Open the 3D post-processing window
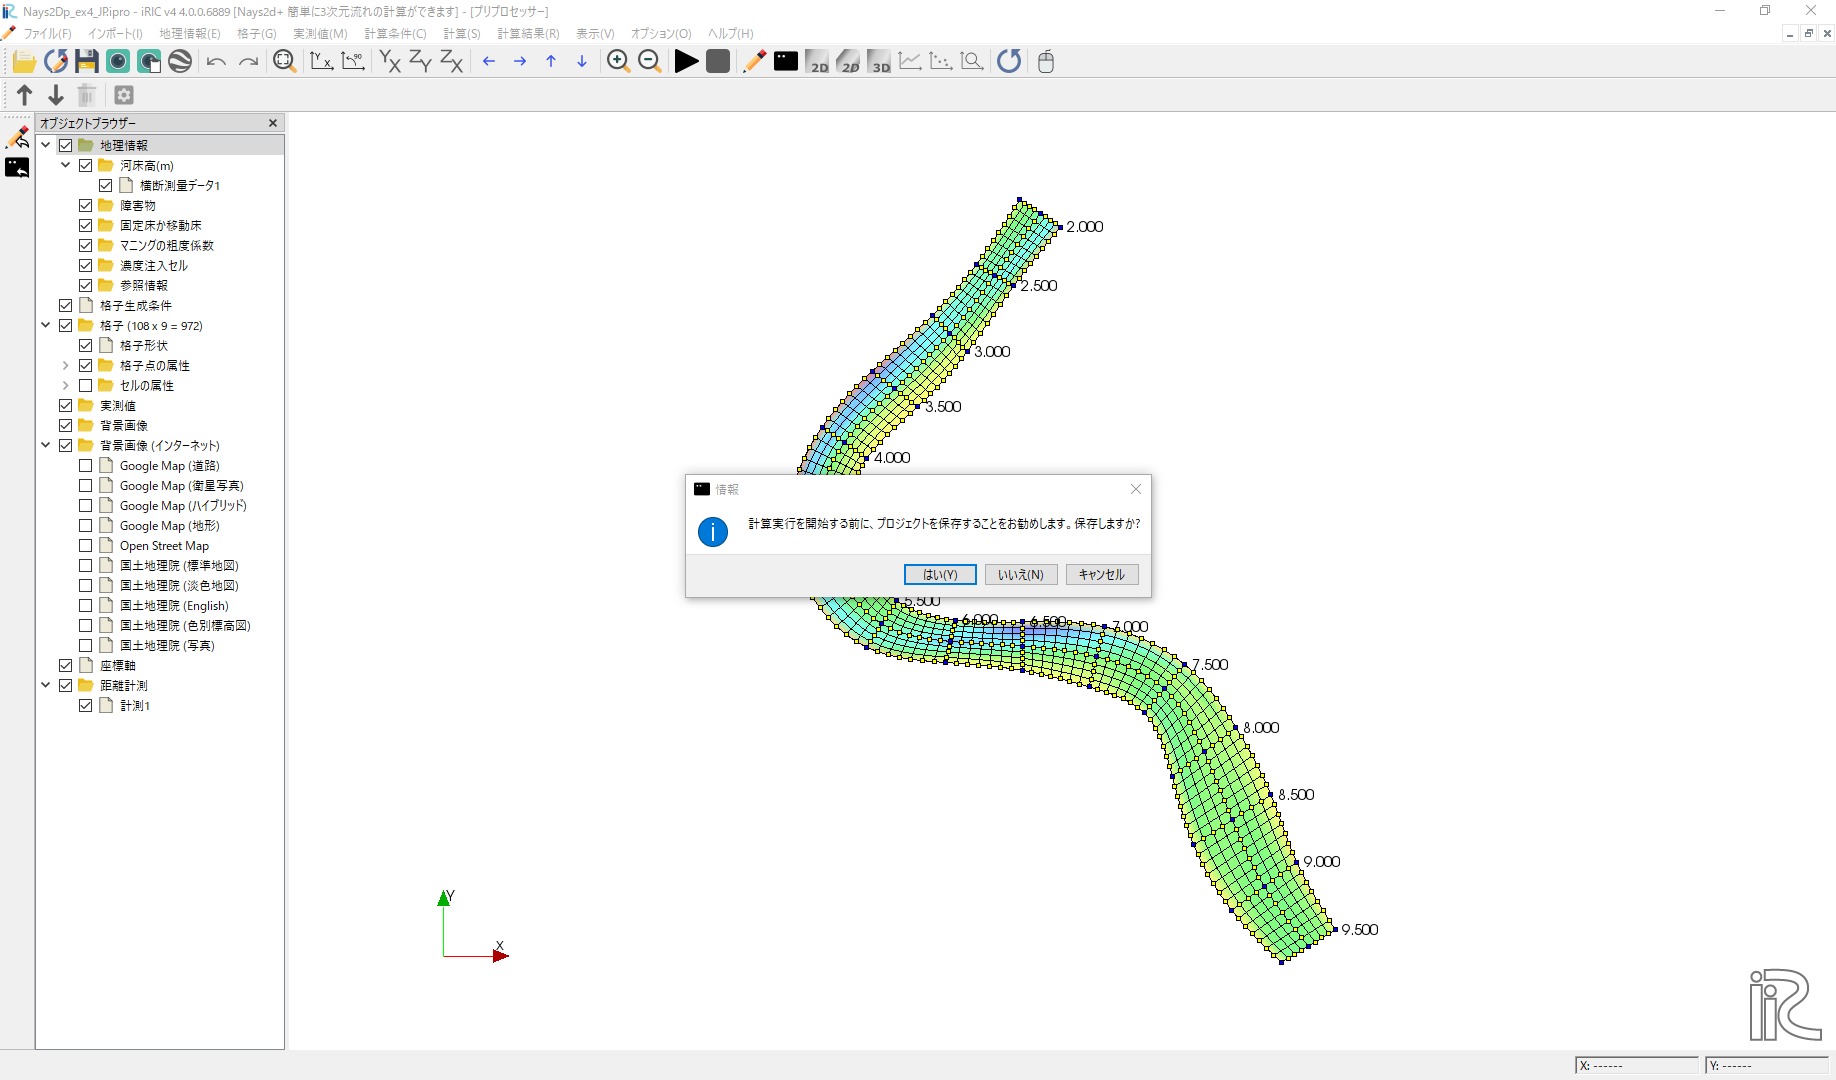Image resolution: width=1836 pixels, height=1080 pixels. click(879, 62)
